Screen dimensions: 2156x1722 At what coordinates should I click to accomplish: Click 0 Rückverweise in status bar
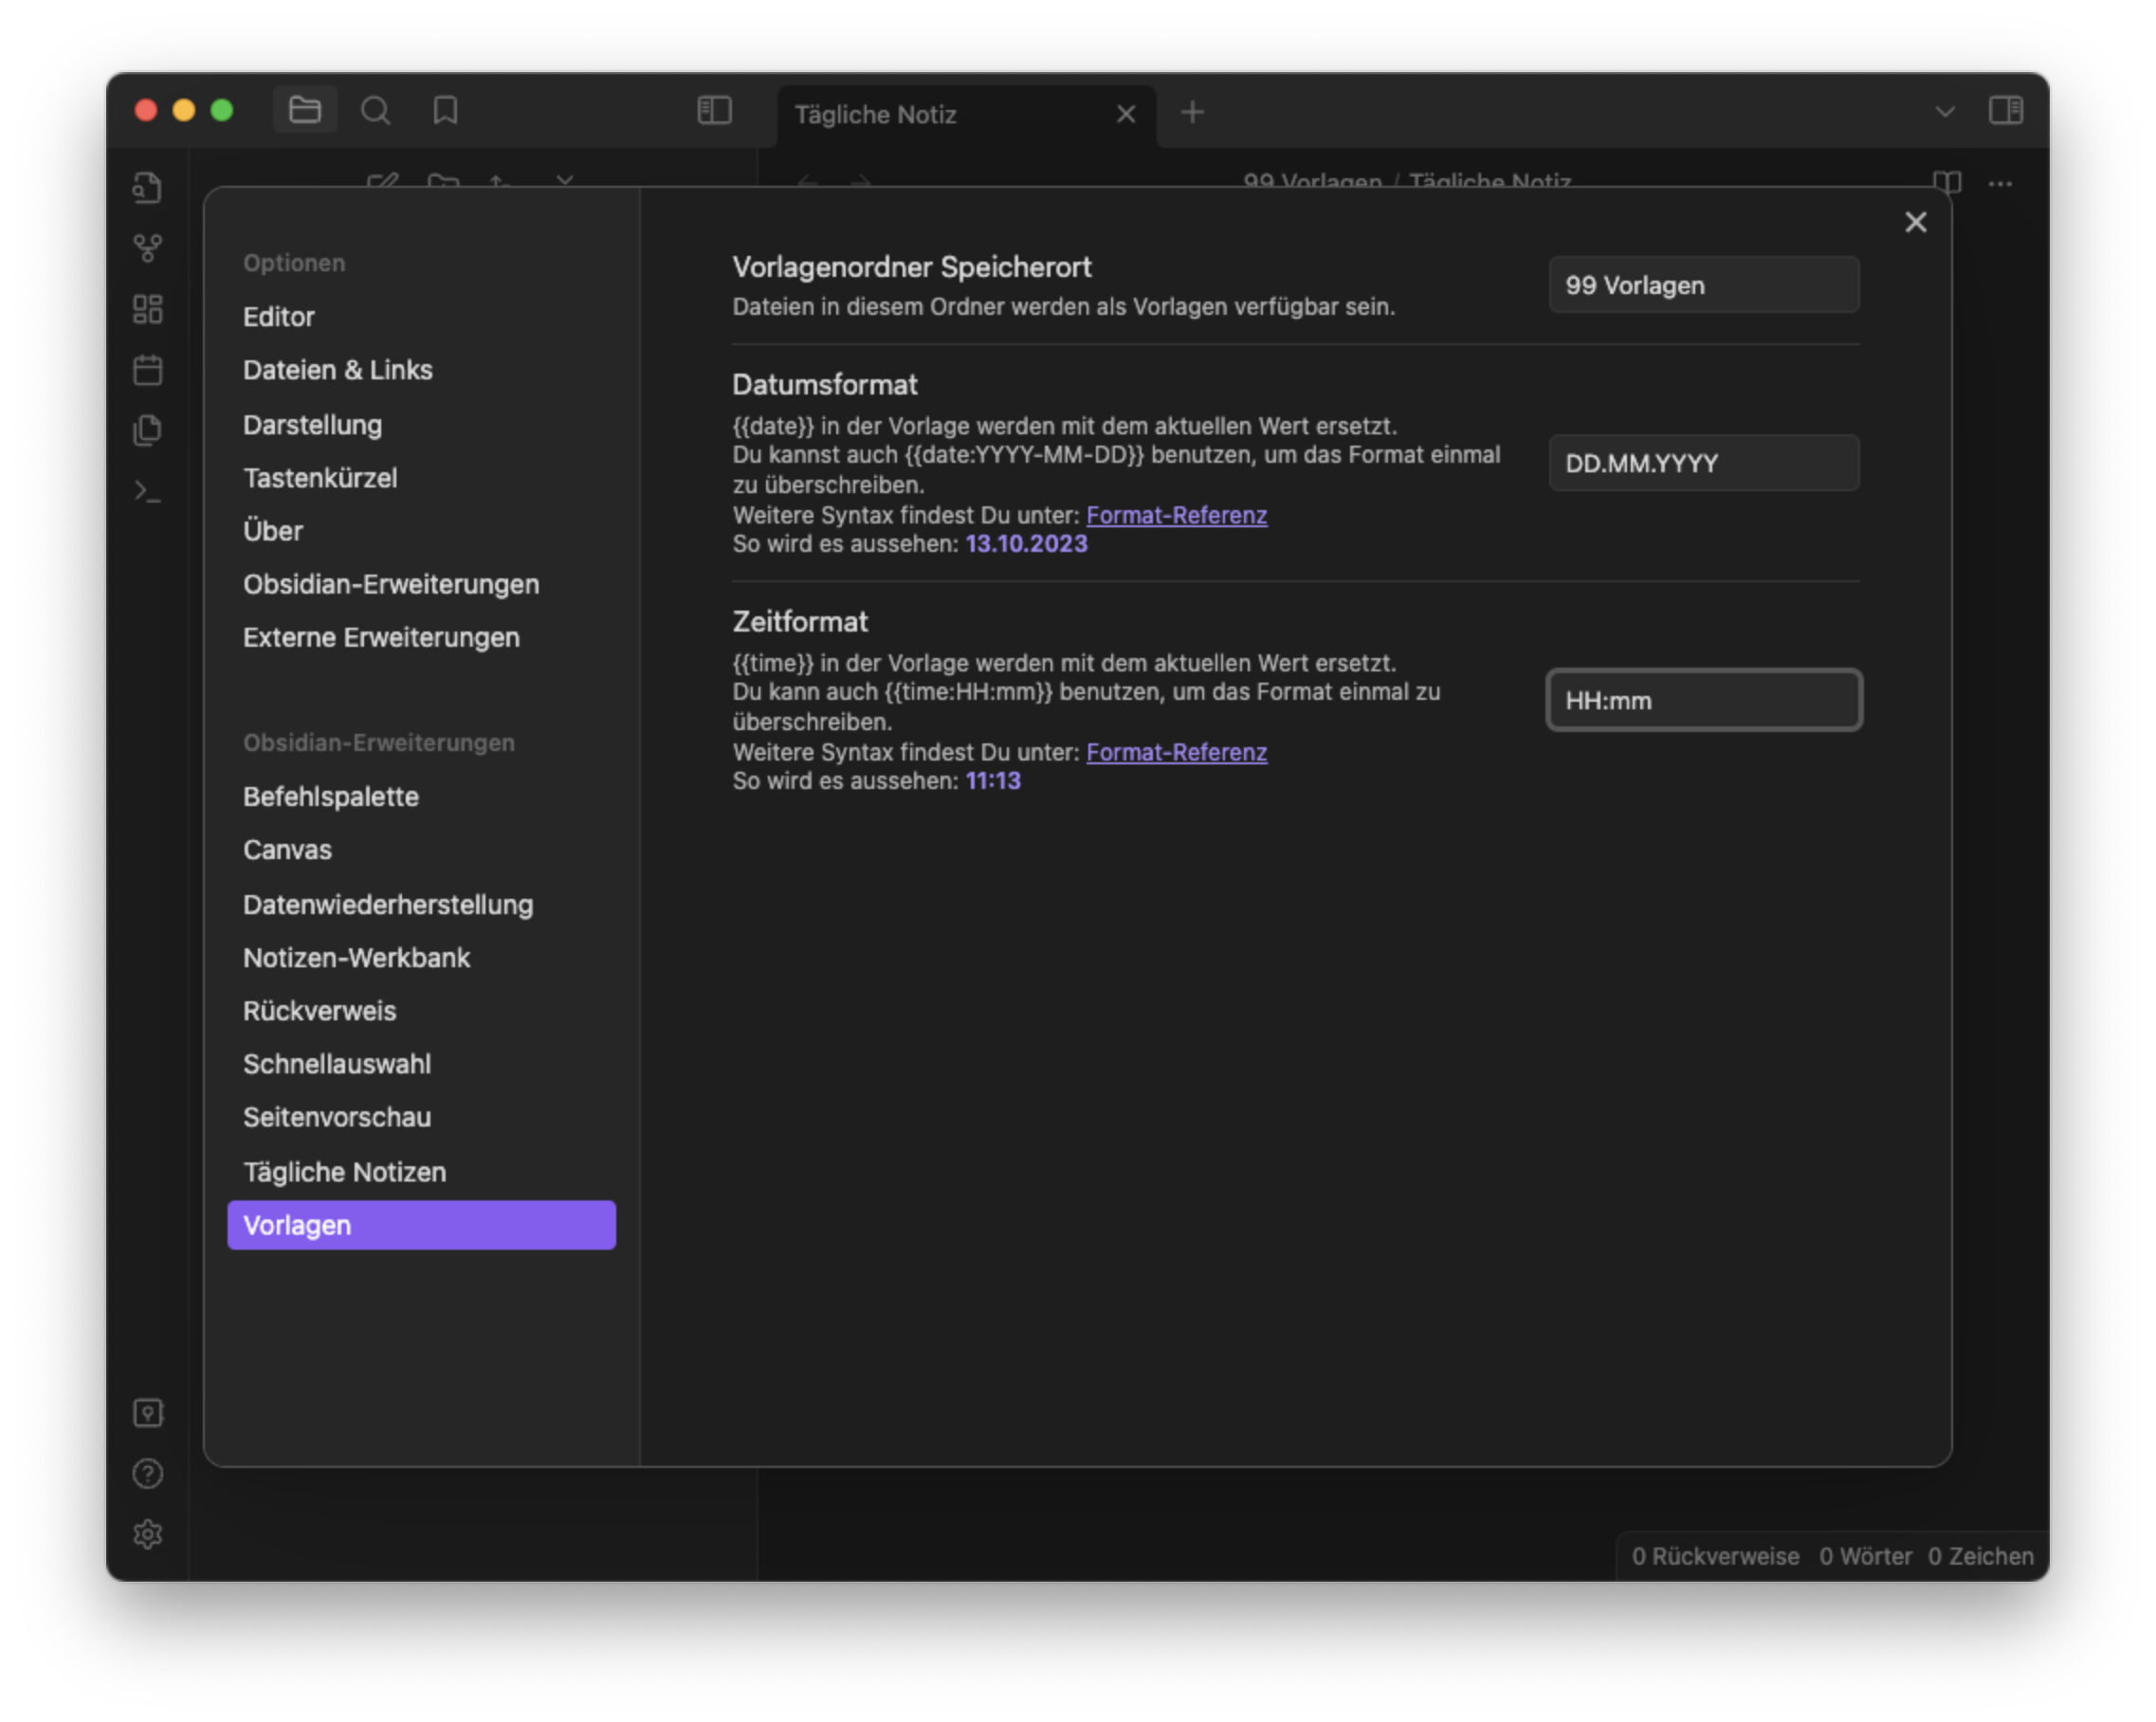(x=1715, y=1556)
